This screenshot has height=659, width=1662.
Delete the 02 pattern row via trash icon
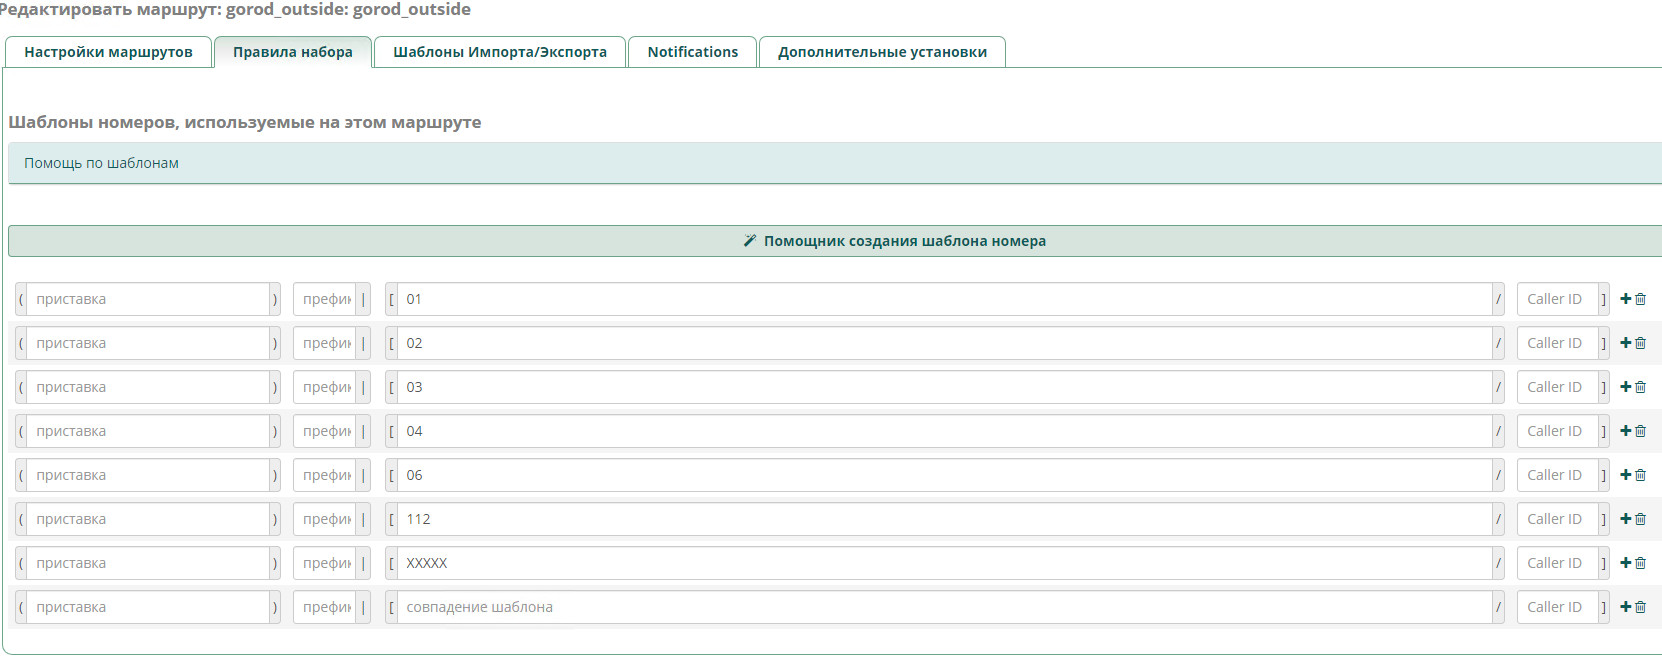tap(1640, 343)
